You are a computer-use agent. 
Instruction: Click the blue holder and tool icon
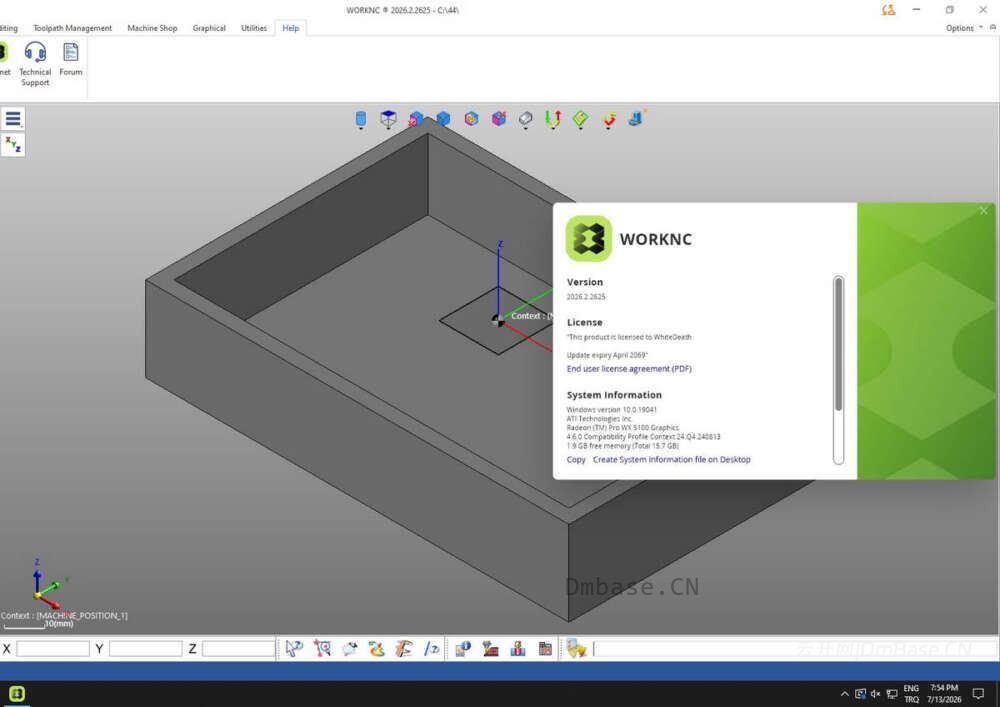pos(518,649)
